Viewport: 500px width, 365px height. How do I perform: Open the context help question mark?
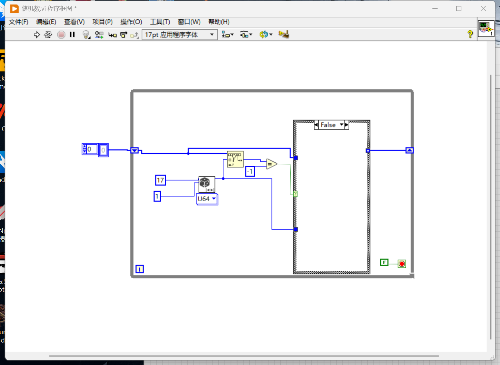click(x=470, y=34)
